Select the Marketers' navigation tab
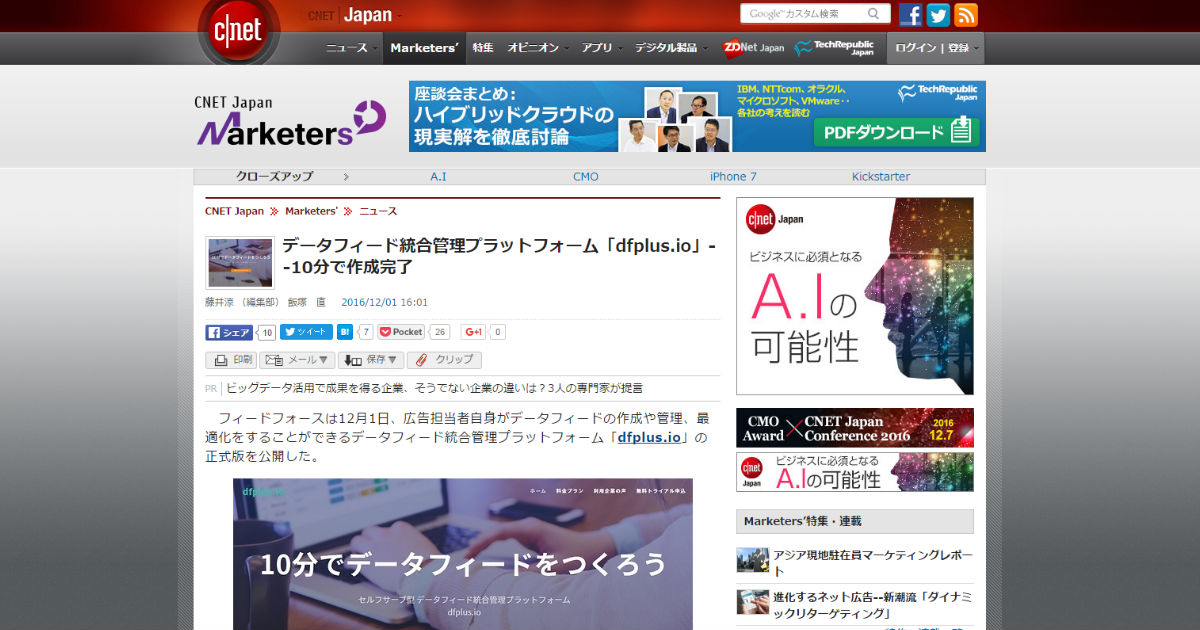Viewport: 1200px width, 630px height. coord(424,47)
